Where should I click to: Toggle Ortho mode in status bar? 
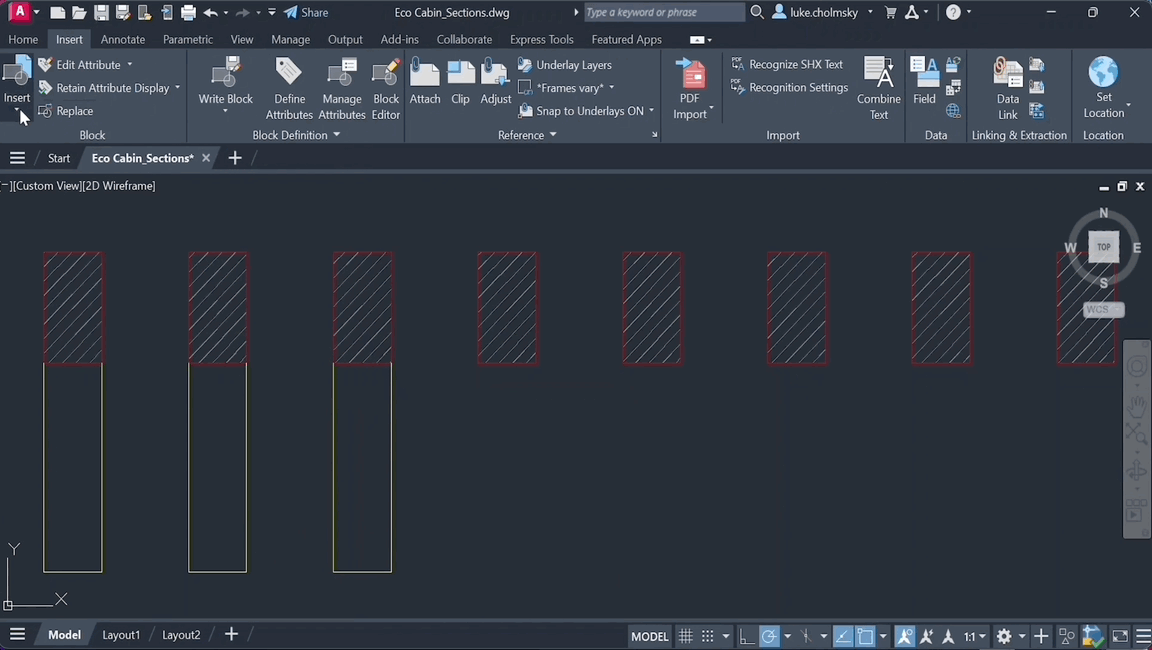point(746,636)
